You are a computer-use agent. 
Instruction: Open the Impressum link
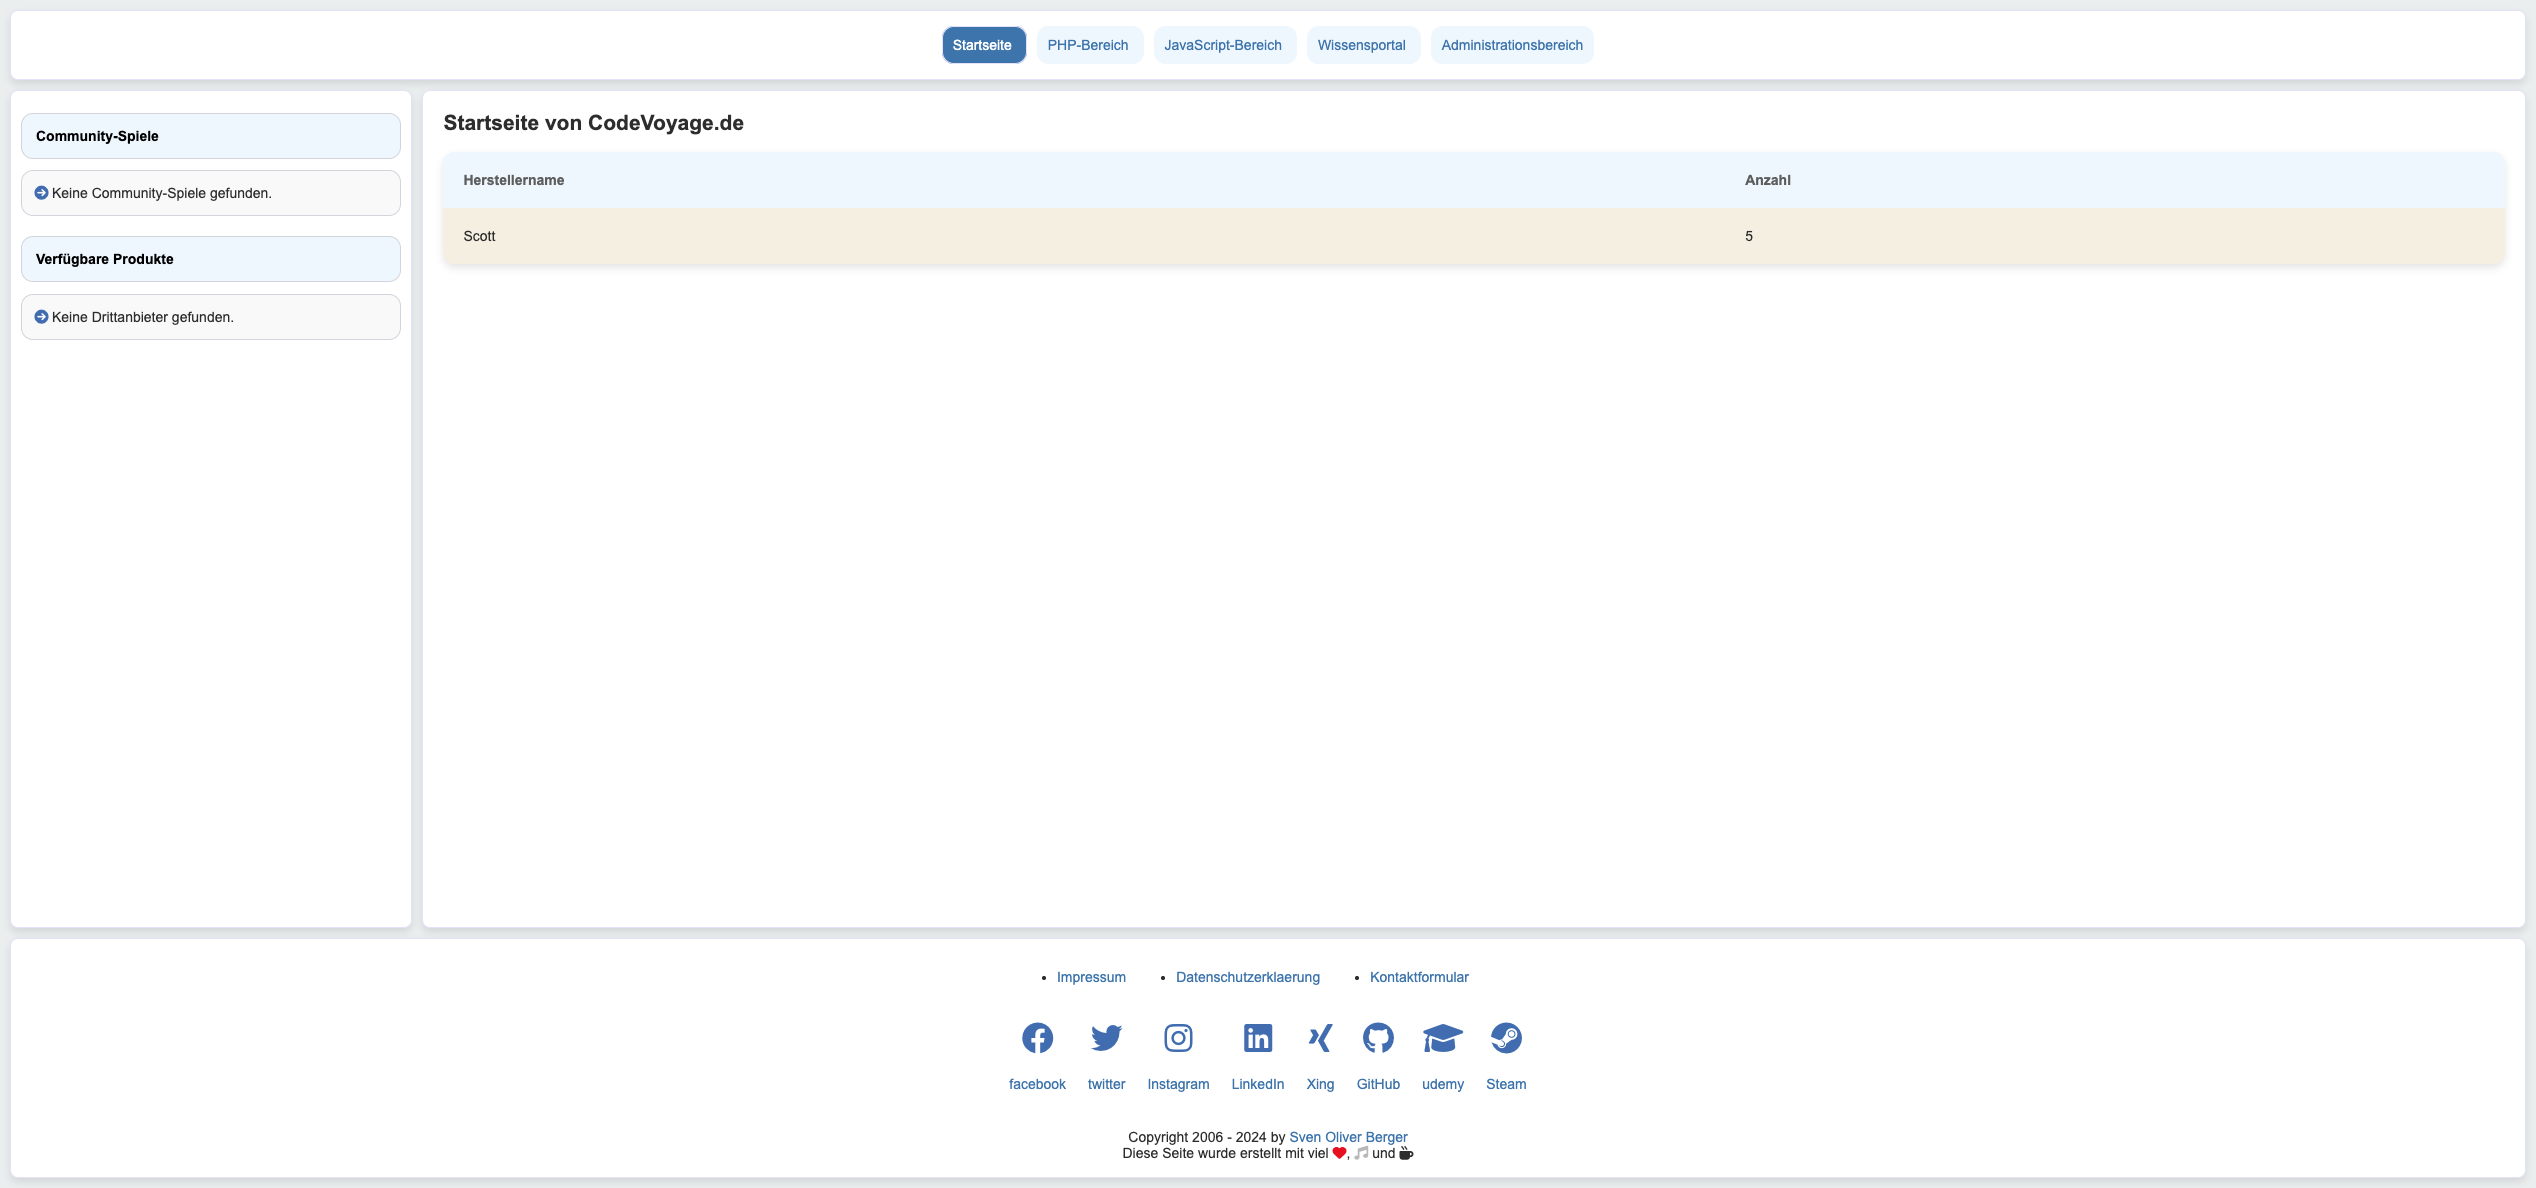click(1091, 977)
